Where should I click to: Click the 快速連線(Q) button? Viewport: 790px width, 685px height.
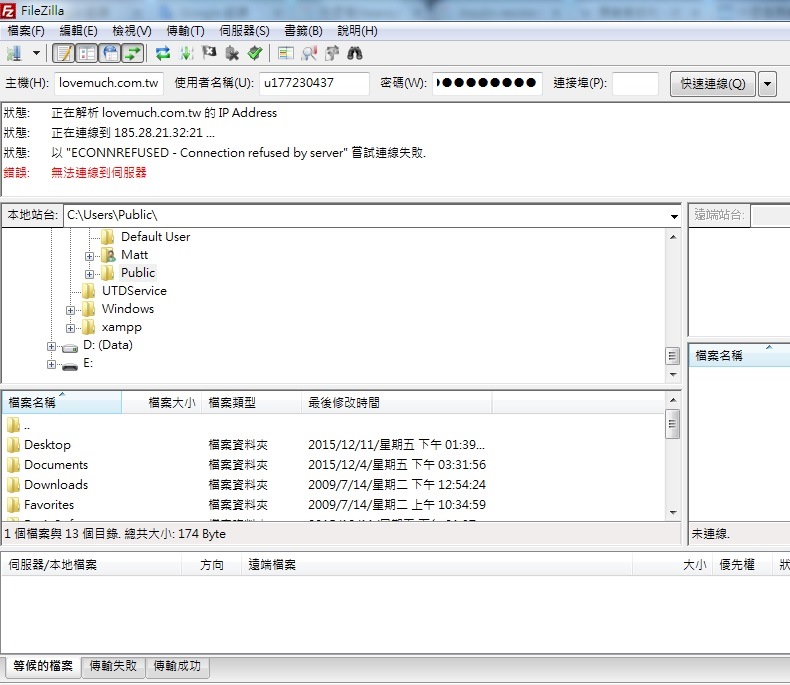pos(712,84)
